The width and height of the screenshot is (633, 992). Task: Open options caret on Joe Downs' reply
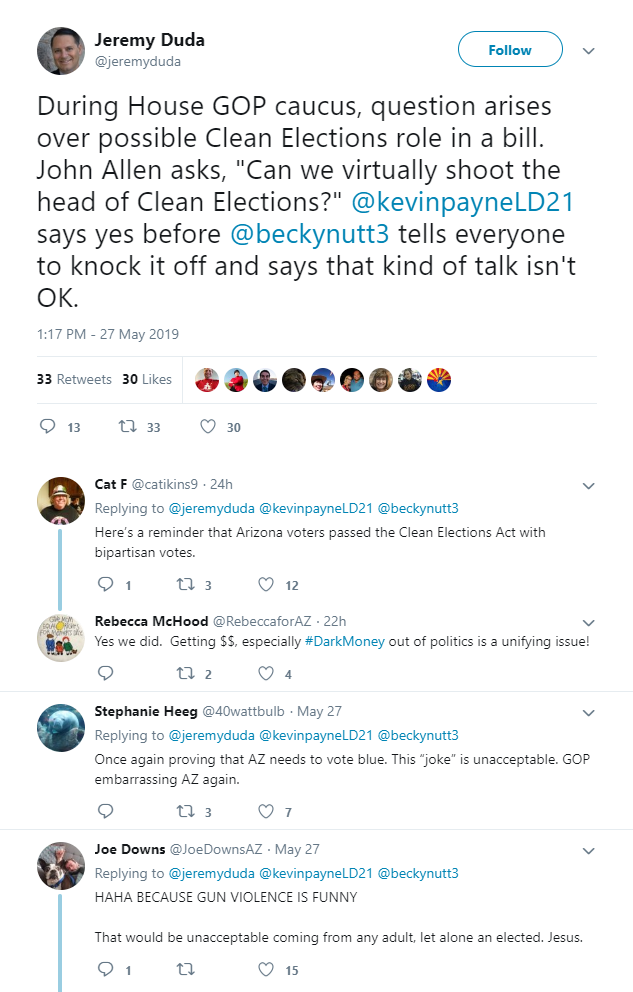pyautogui.click(x=589, y=850)
